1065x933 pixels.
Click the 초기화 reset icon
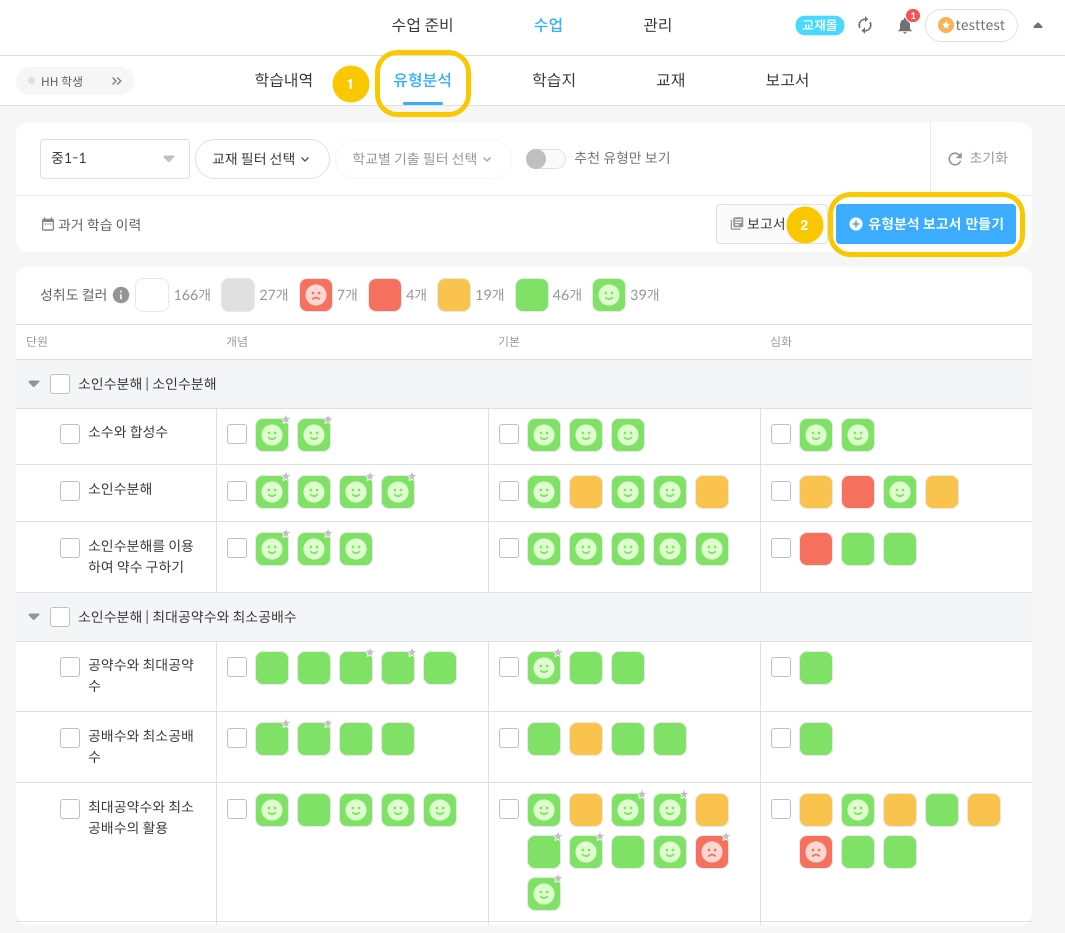click(x=955, y=159)
